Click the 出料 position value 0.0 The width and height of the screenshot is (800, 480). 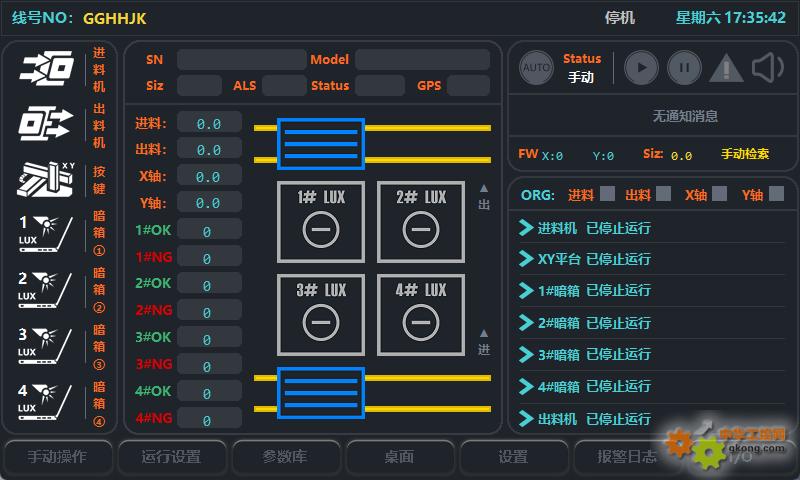click(x=209, y=150)
